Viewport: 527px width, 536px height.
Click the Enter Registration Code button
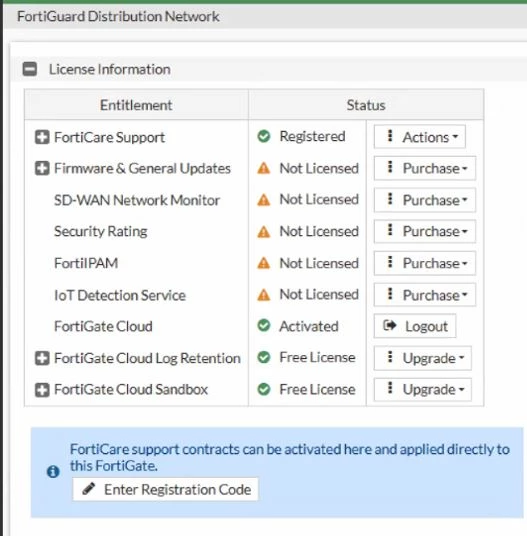[165, 490]
